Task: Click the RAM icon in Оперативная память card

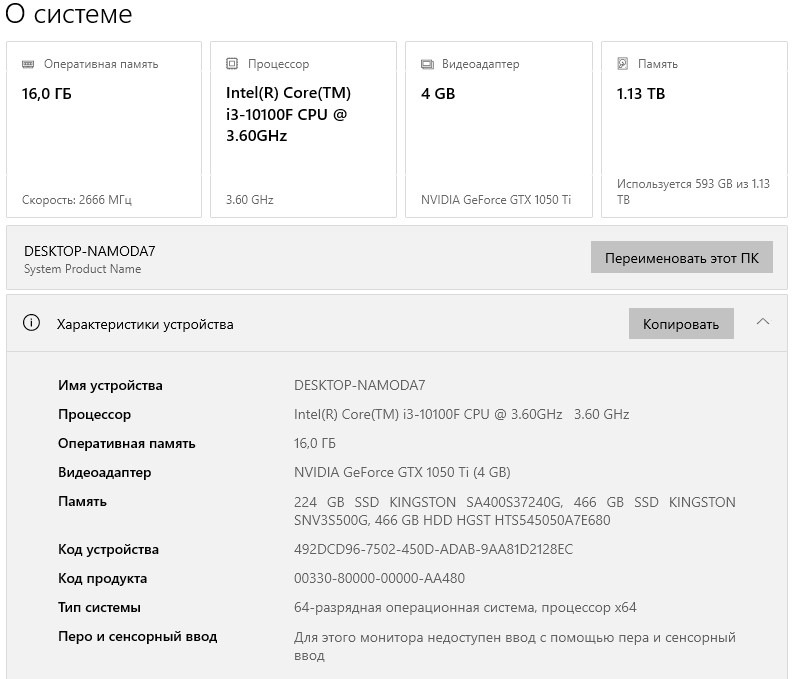Action: click(29, 64)
